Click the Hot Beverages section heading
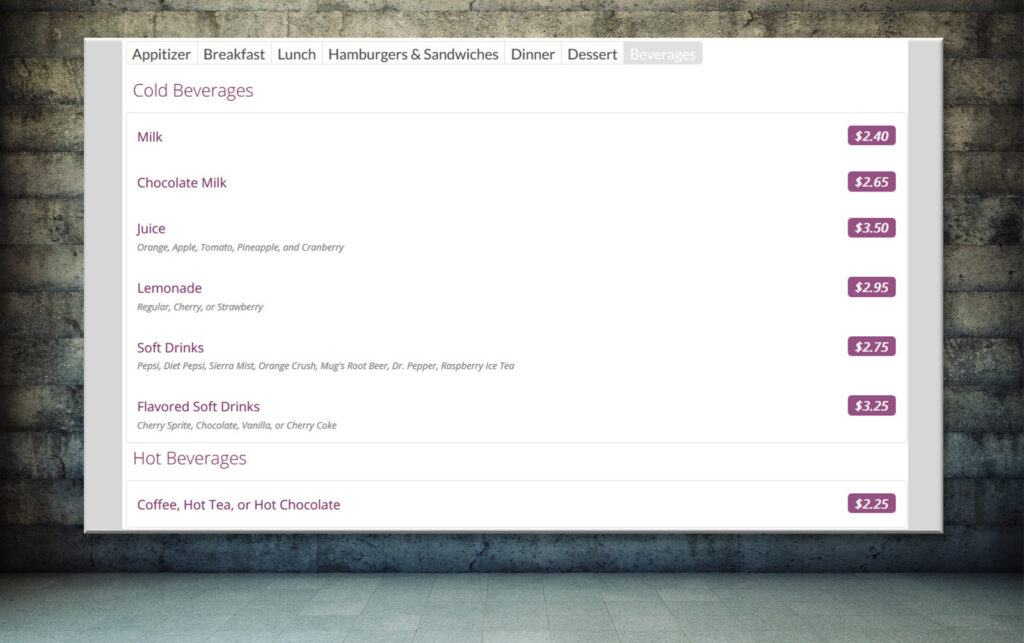Screen dimensions: 1024x643 coord(189,459)
